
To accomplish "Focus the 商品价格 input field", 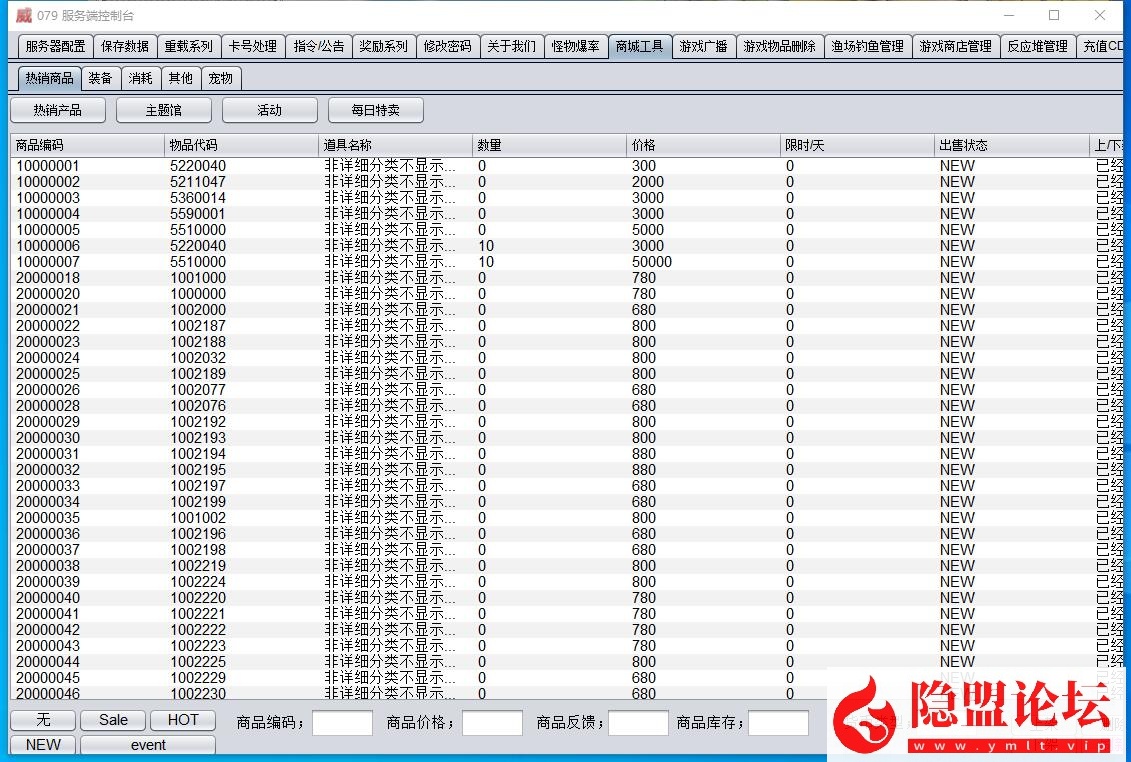I will pos(492,723).
